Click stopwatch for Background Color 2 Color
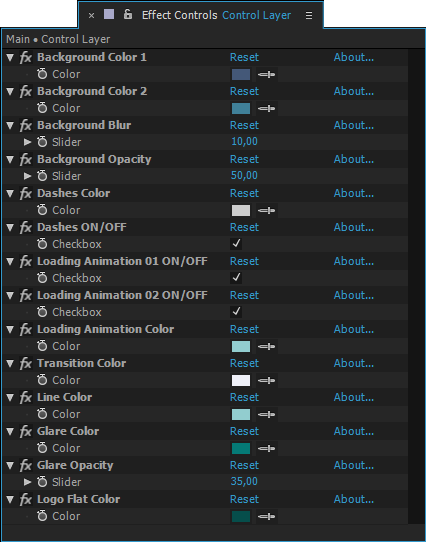426x542 pixels. (42, 108)
